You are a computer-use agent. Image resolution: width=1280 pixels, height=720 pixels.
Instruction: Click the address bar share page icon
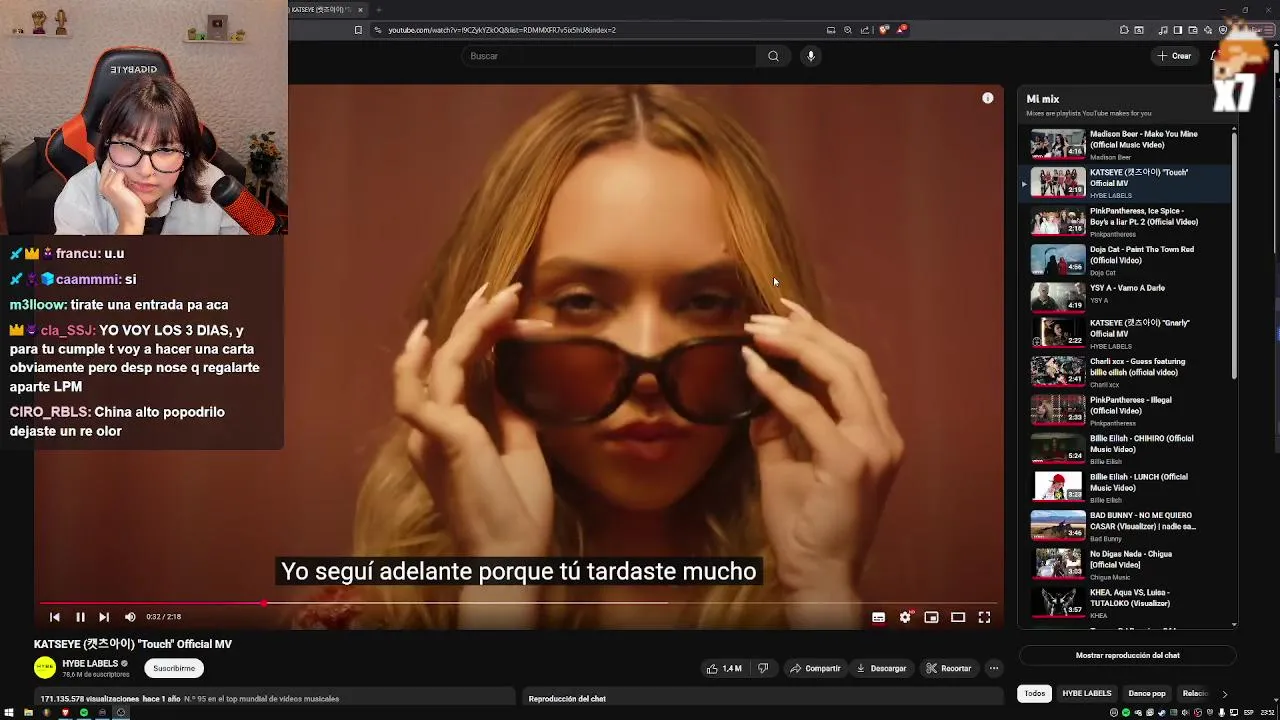tap(866, 30)
